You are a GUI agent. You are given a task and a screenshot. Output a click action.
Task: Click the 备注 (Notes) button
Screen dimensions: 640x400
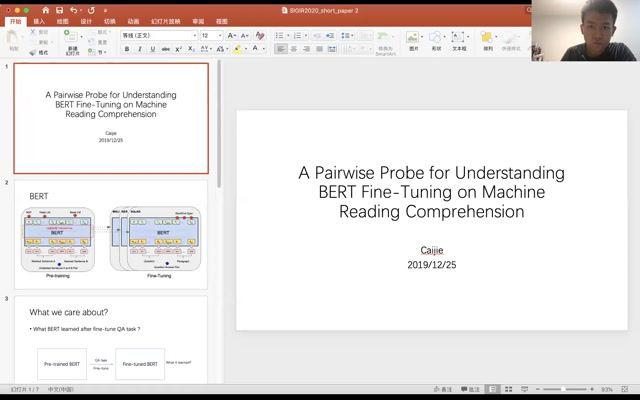click(x=442, y=389)
